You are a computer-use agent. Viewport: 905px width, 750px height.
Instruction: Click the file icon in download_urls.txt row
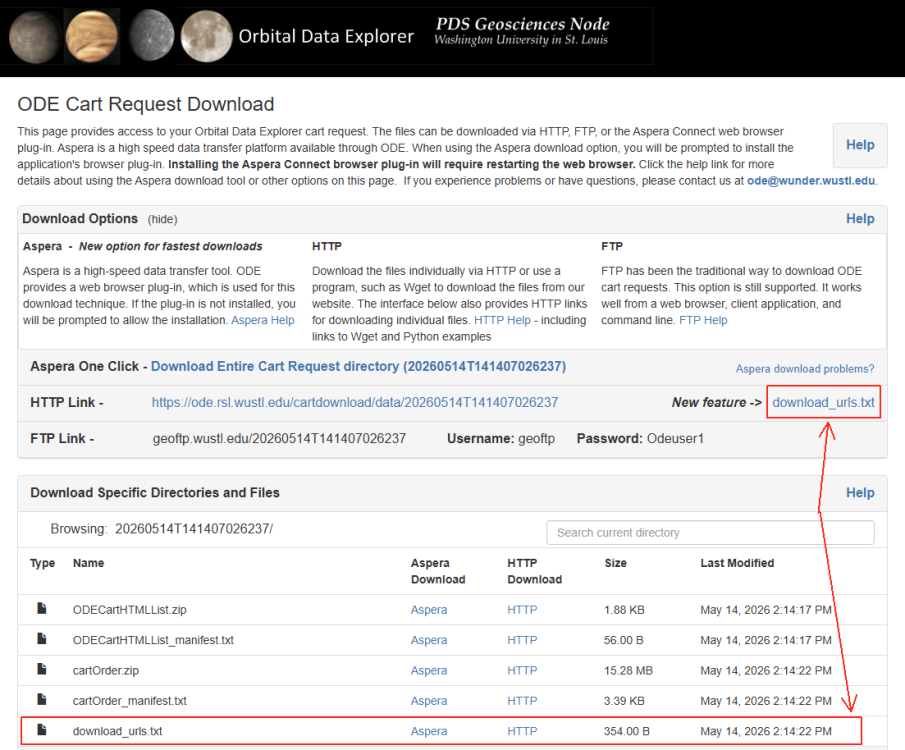click(x=42, y=730)
